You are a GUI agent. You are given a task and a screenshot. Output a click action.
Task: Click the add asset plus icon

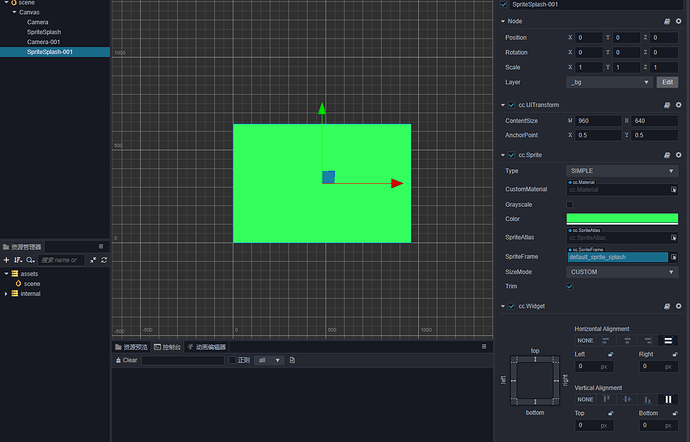pyautogui.click(x=6, y=260)
